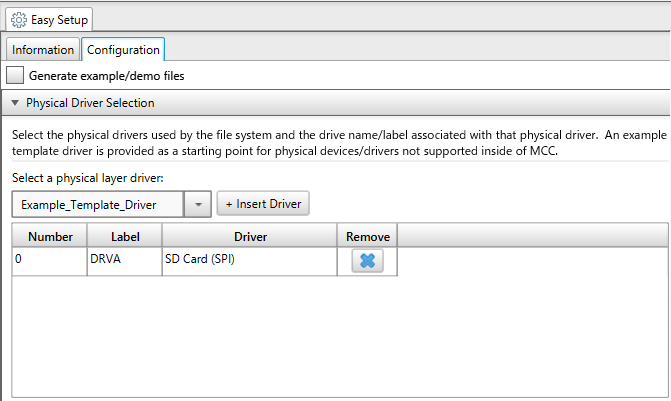Enable Generate example/demo files checkbox
The height and width of the screenshot is (401, 671).
coord(15,75)
